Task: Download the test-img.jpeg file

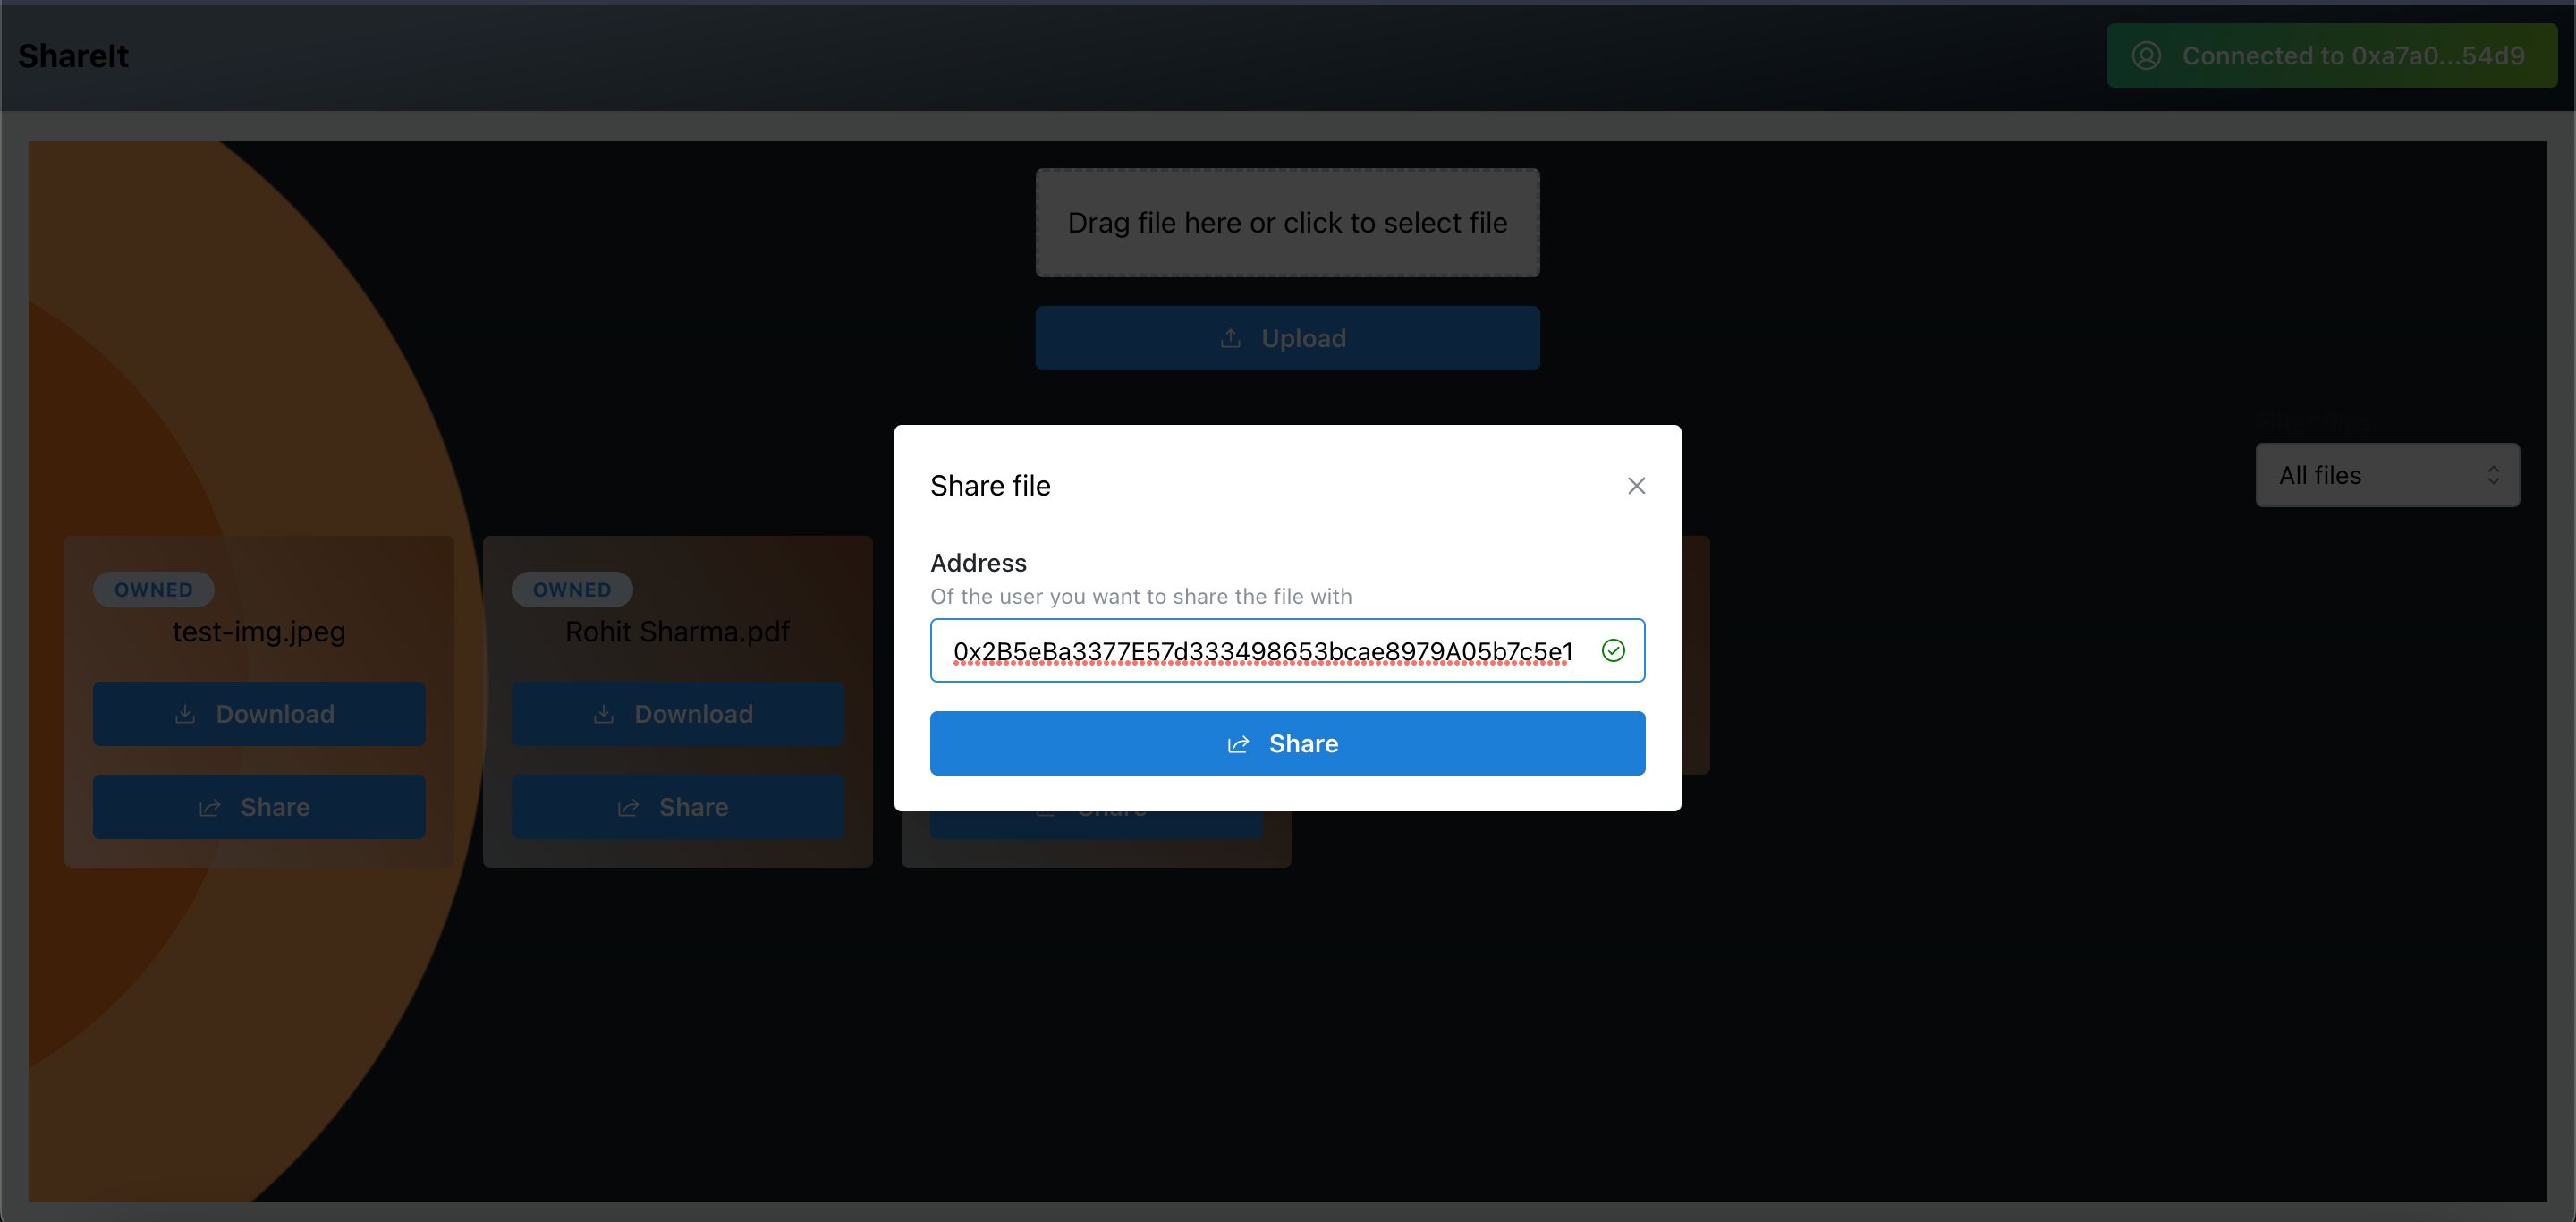Action: (259, 714)
